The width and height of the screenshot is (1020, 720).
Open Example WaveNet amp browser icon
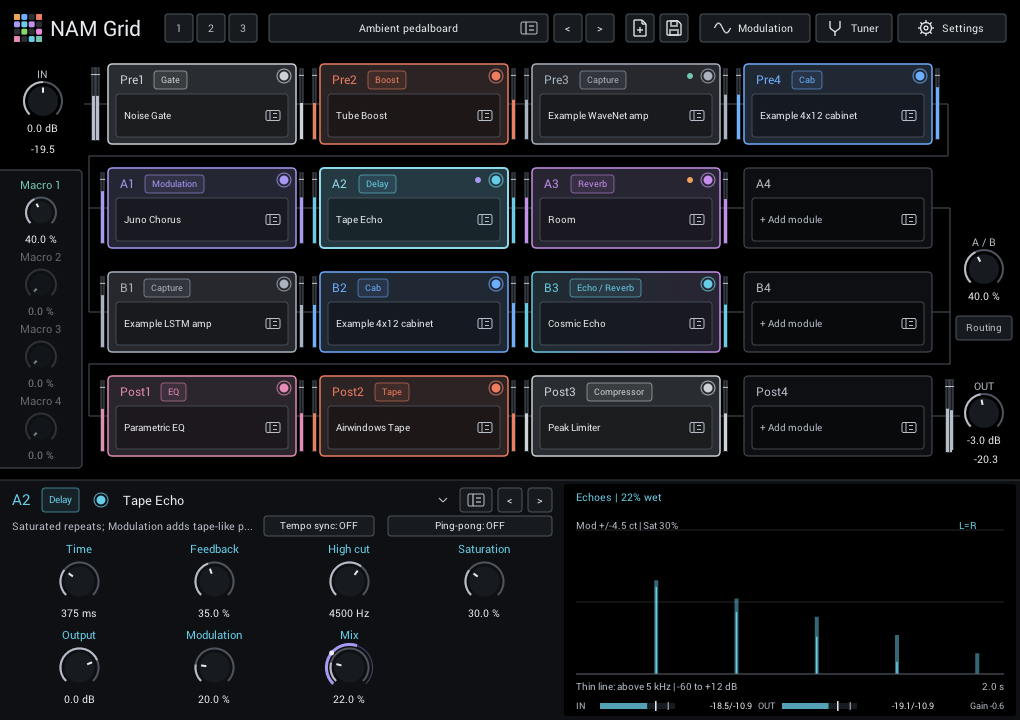(697, 115)
